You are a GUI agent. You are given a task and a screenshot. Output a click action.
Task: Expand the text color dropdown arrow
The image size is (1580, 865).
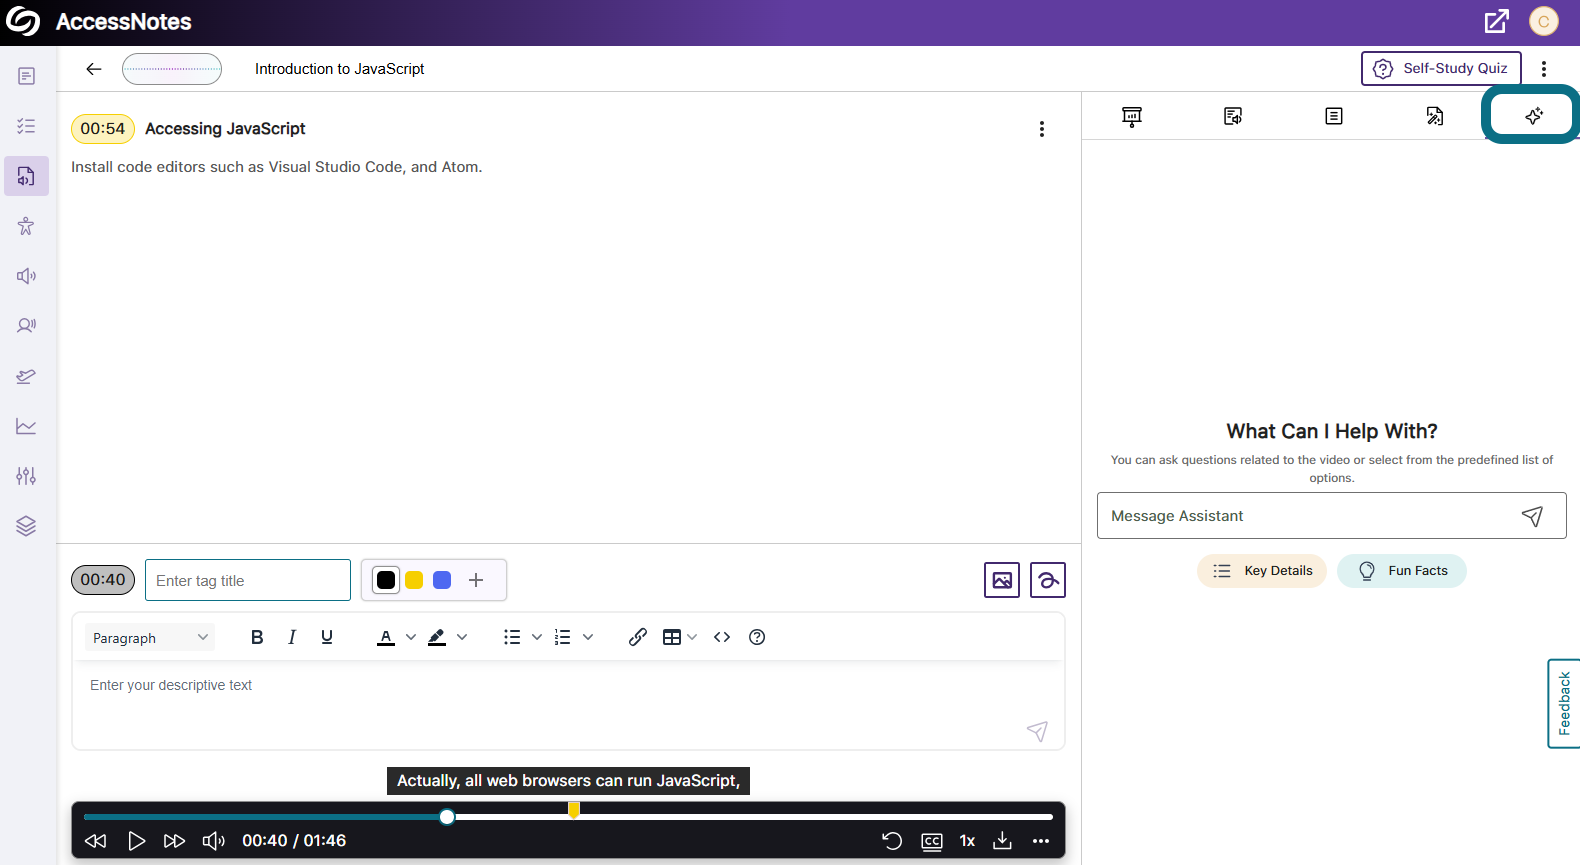click(x=411, y=637)
